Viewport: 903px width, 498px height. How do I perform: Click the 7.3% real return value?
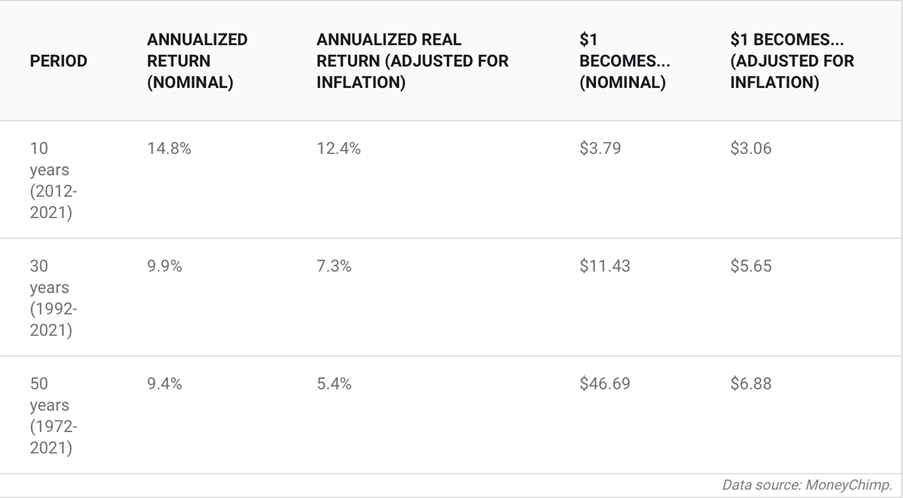334,266
